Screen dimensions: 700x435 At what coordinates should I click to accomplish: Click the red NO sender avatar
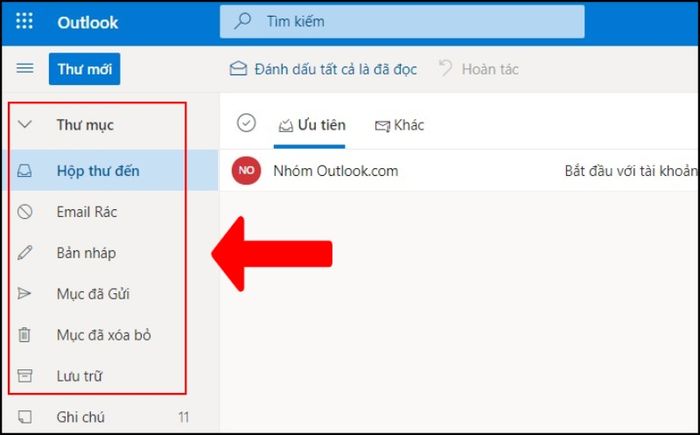tap(246, 170)
